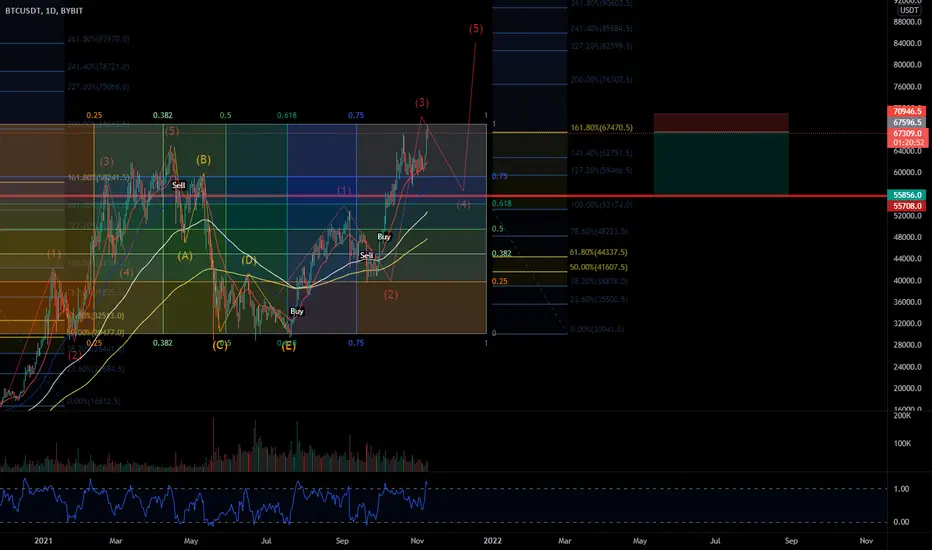This screenshot has width=932, height=550.
Task: Select the short position's red stop-loss zone
Action: [x=721, y=122]
